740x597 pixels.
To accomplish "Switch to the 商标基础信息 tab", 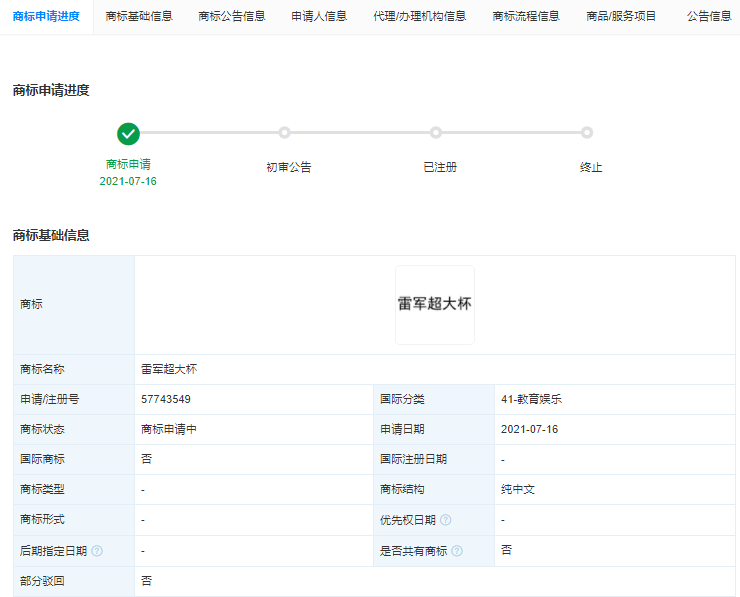I will [139, 17].
